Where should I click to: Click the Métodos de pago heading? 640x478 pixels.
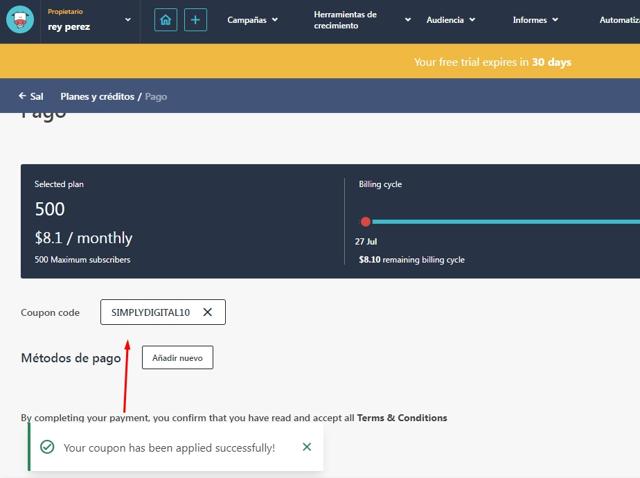71,358
